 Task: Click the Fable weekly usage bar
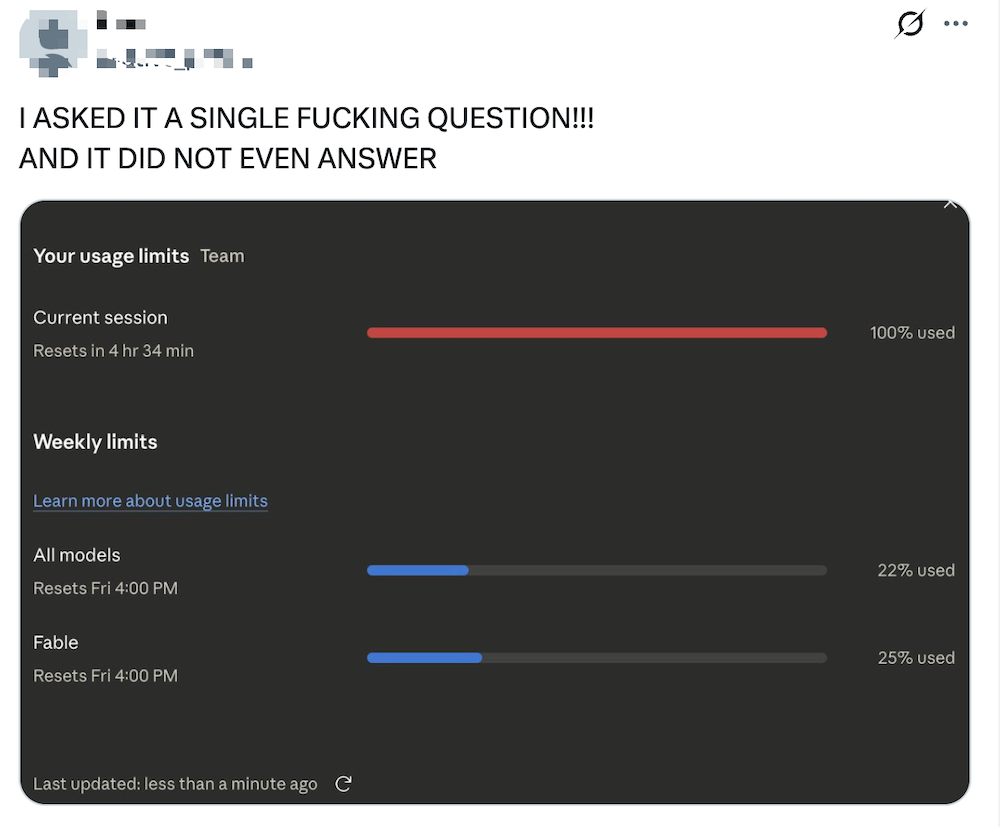click(597, 657)
